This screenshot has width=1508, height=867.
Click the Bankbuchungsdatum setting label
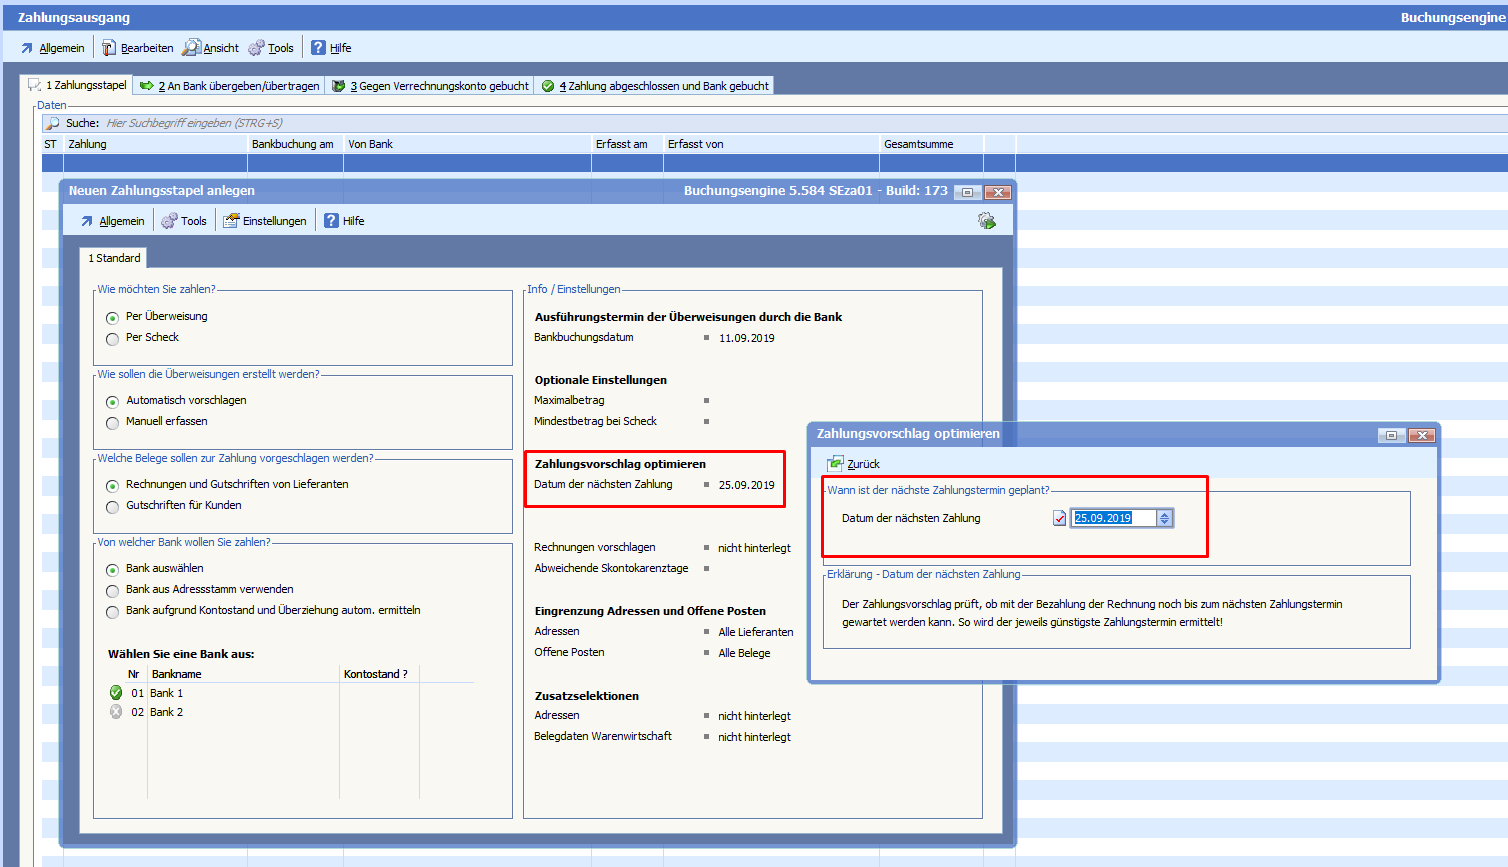tap(584, 338)
